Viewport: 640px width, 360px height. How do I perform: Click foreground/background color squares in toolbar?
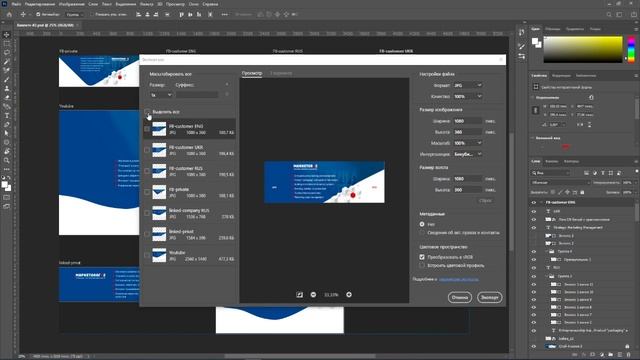point(7,186)
